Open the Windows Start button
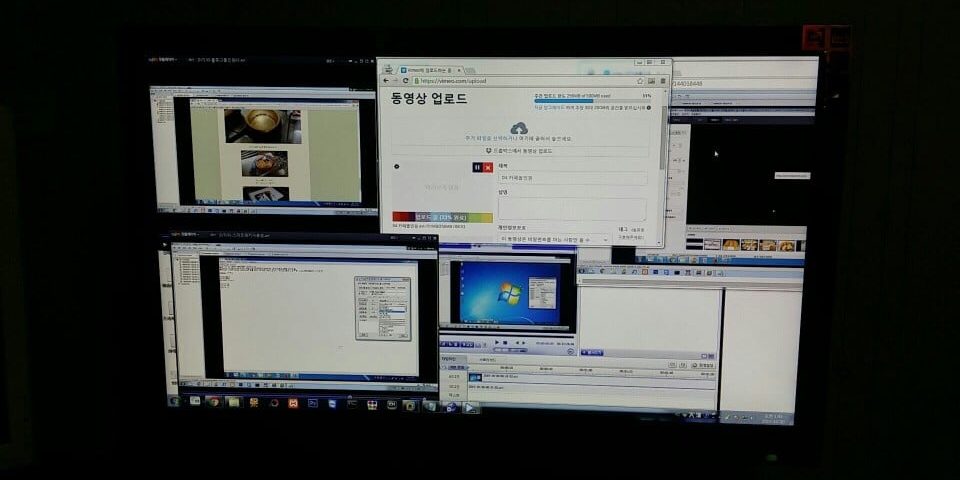The width and height of the screenshot is (960, 480). pyautogui.click(x=175, y=402)
